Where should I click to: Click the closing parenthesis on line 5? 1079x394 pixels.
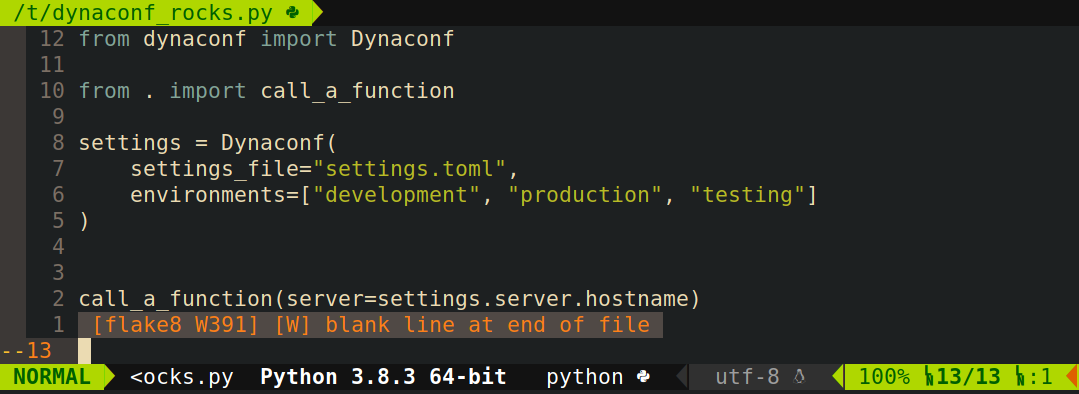click(x=85, y=221)
